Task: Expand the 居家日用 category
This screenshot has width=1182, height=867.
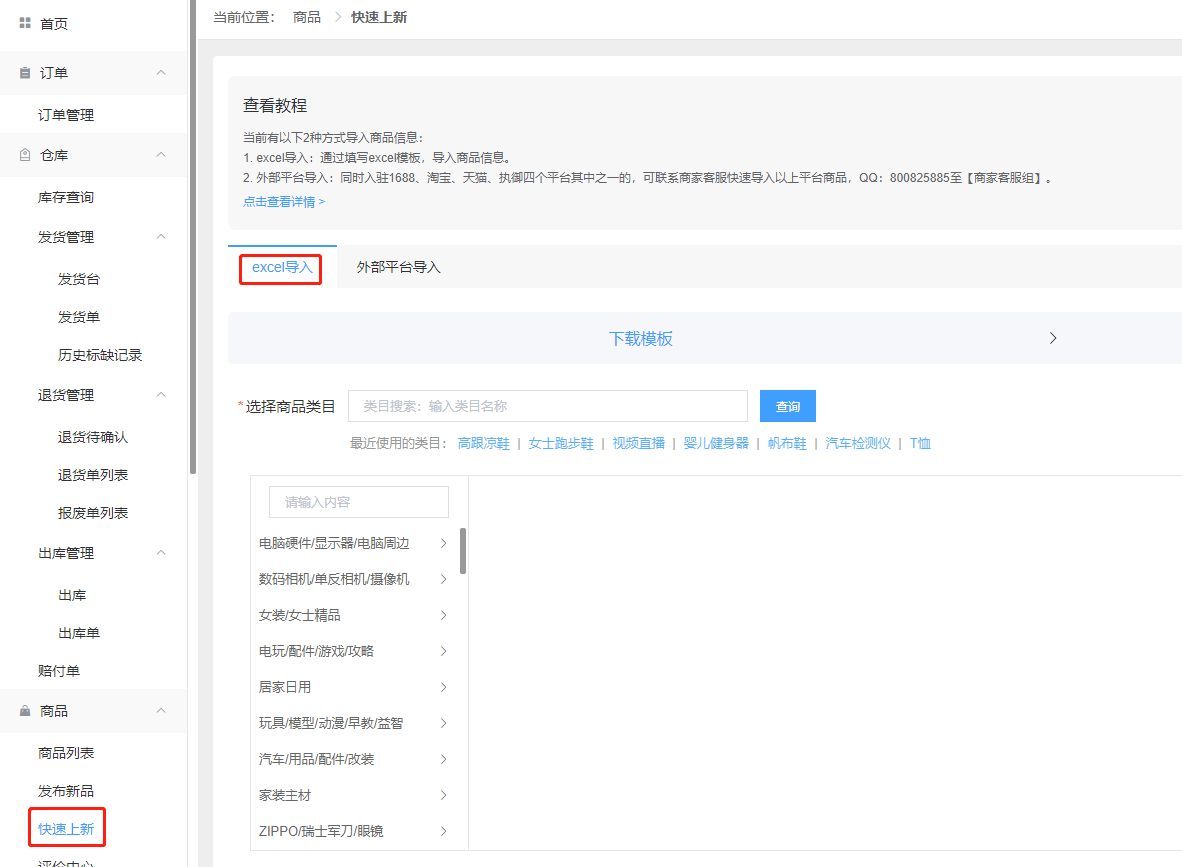Action: pyautogui.click(x=442, y=687)
